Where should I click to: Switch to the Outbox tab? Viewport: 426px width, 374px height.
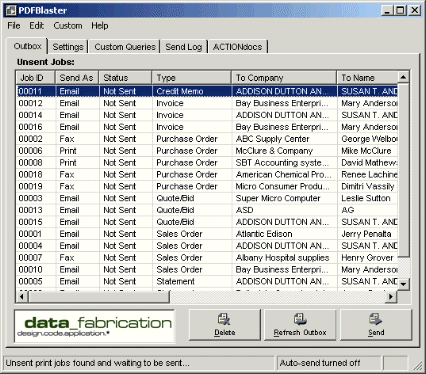(28, 46)
